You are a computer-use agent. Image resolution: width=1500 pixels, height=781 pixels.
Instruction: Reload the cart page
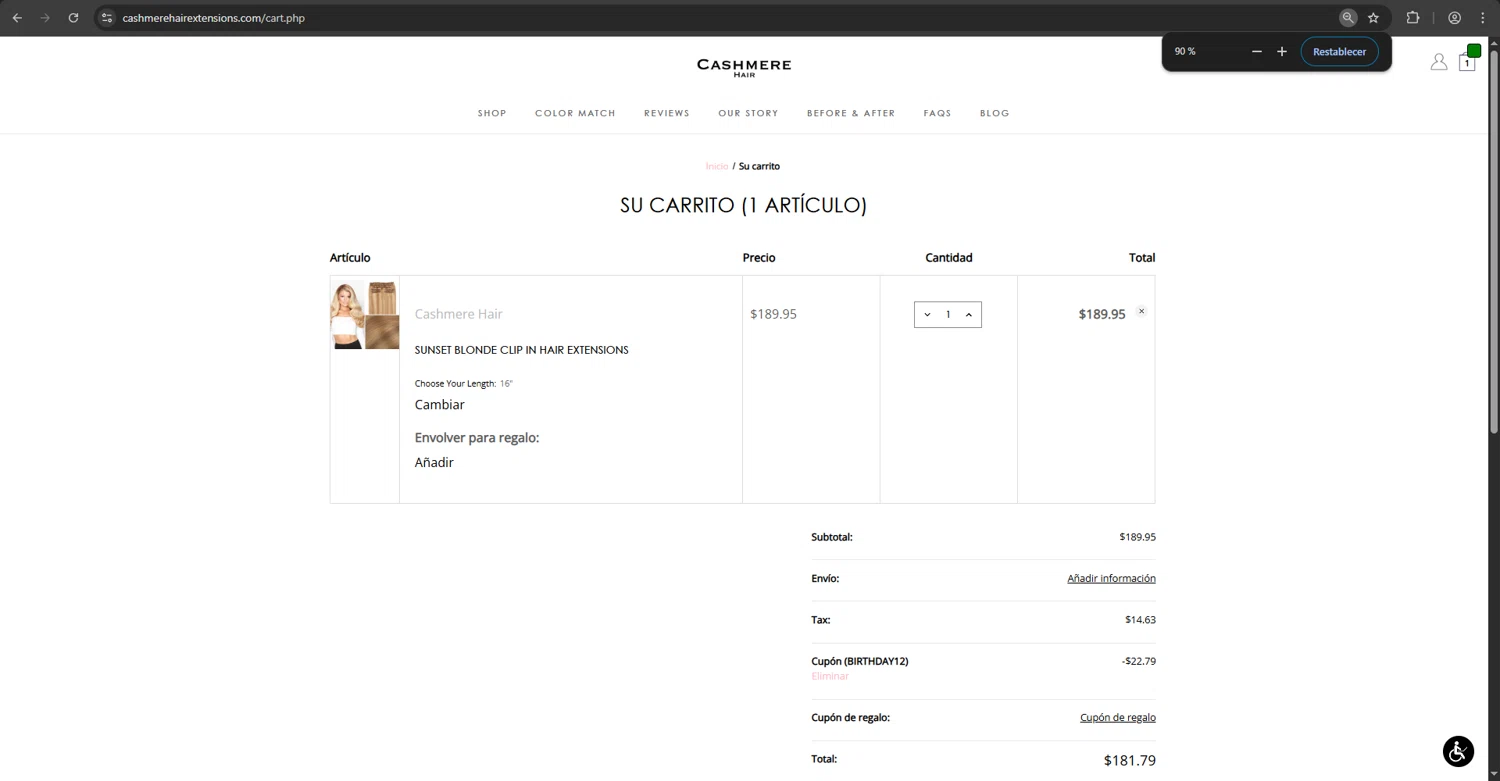pos(73,18)
